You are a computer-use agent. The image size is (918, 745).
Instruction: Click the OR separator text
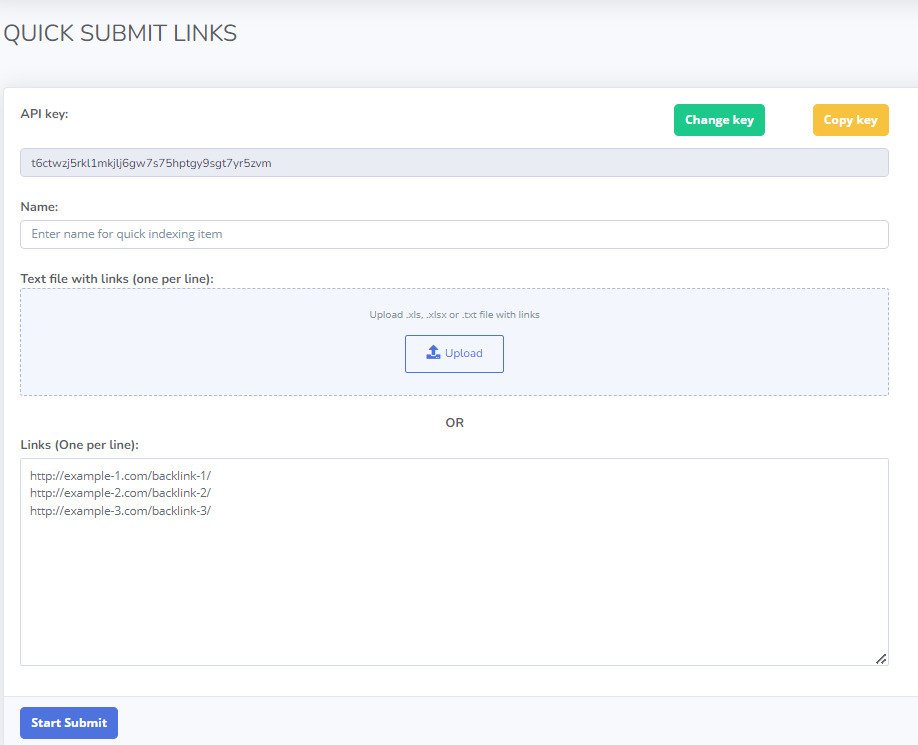pyautogui.click(x=454, y=423)
